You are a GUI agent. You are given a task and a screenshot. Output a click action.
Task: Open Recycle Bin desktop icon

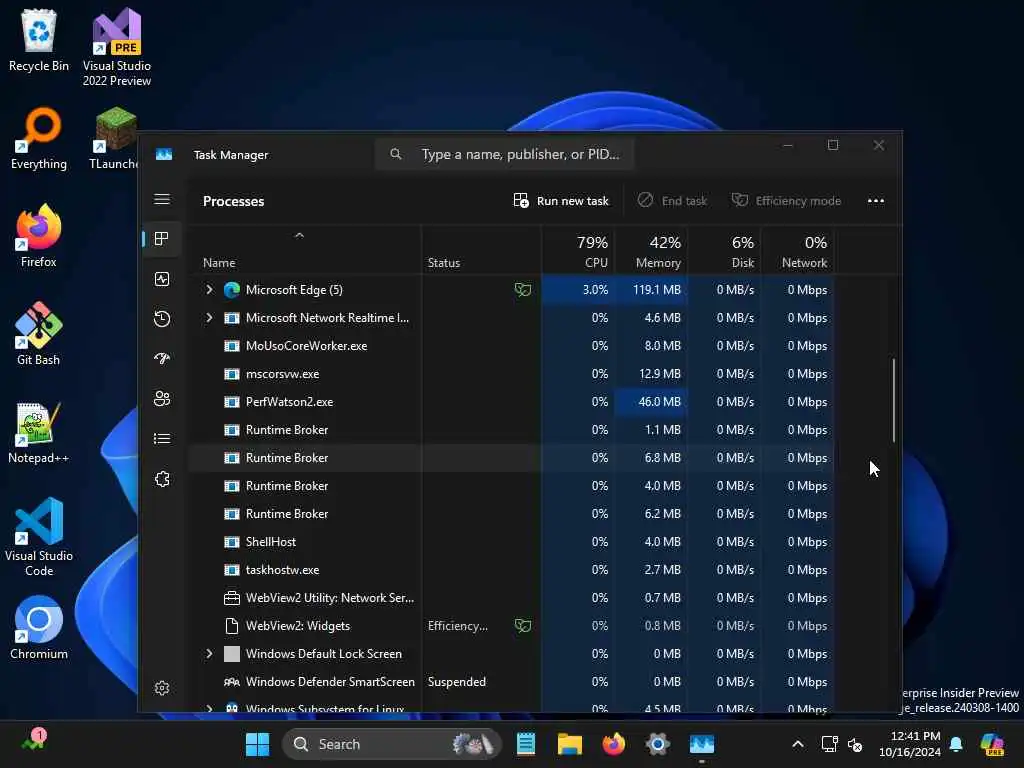tap(39, 40)
